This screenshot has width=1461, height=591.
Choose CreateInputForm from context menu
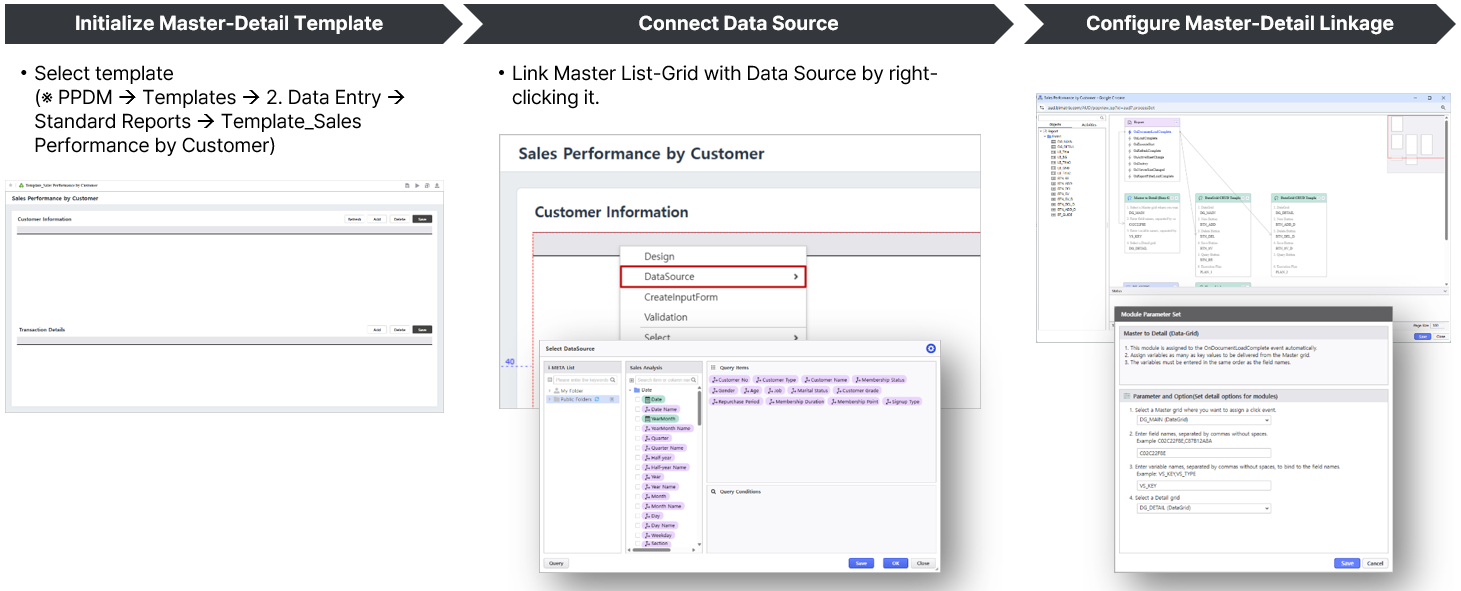click(681, 297)
